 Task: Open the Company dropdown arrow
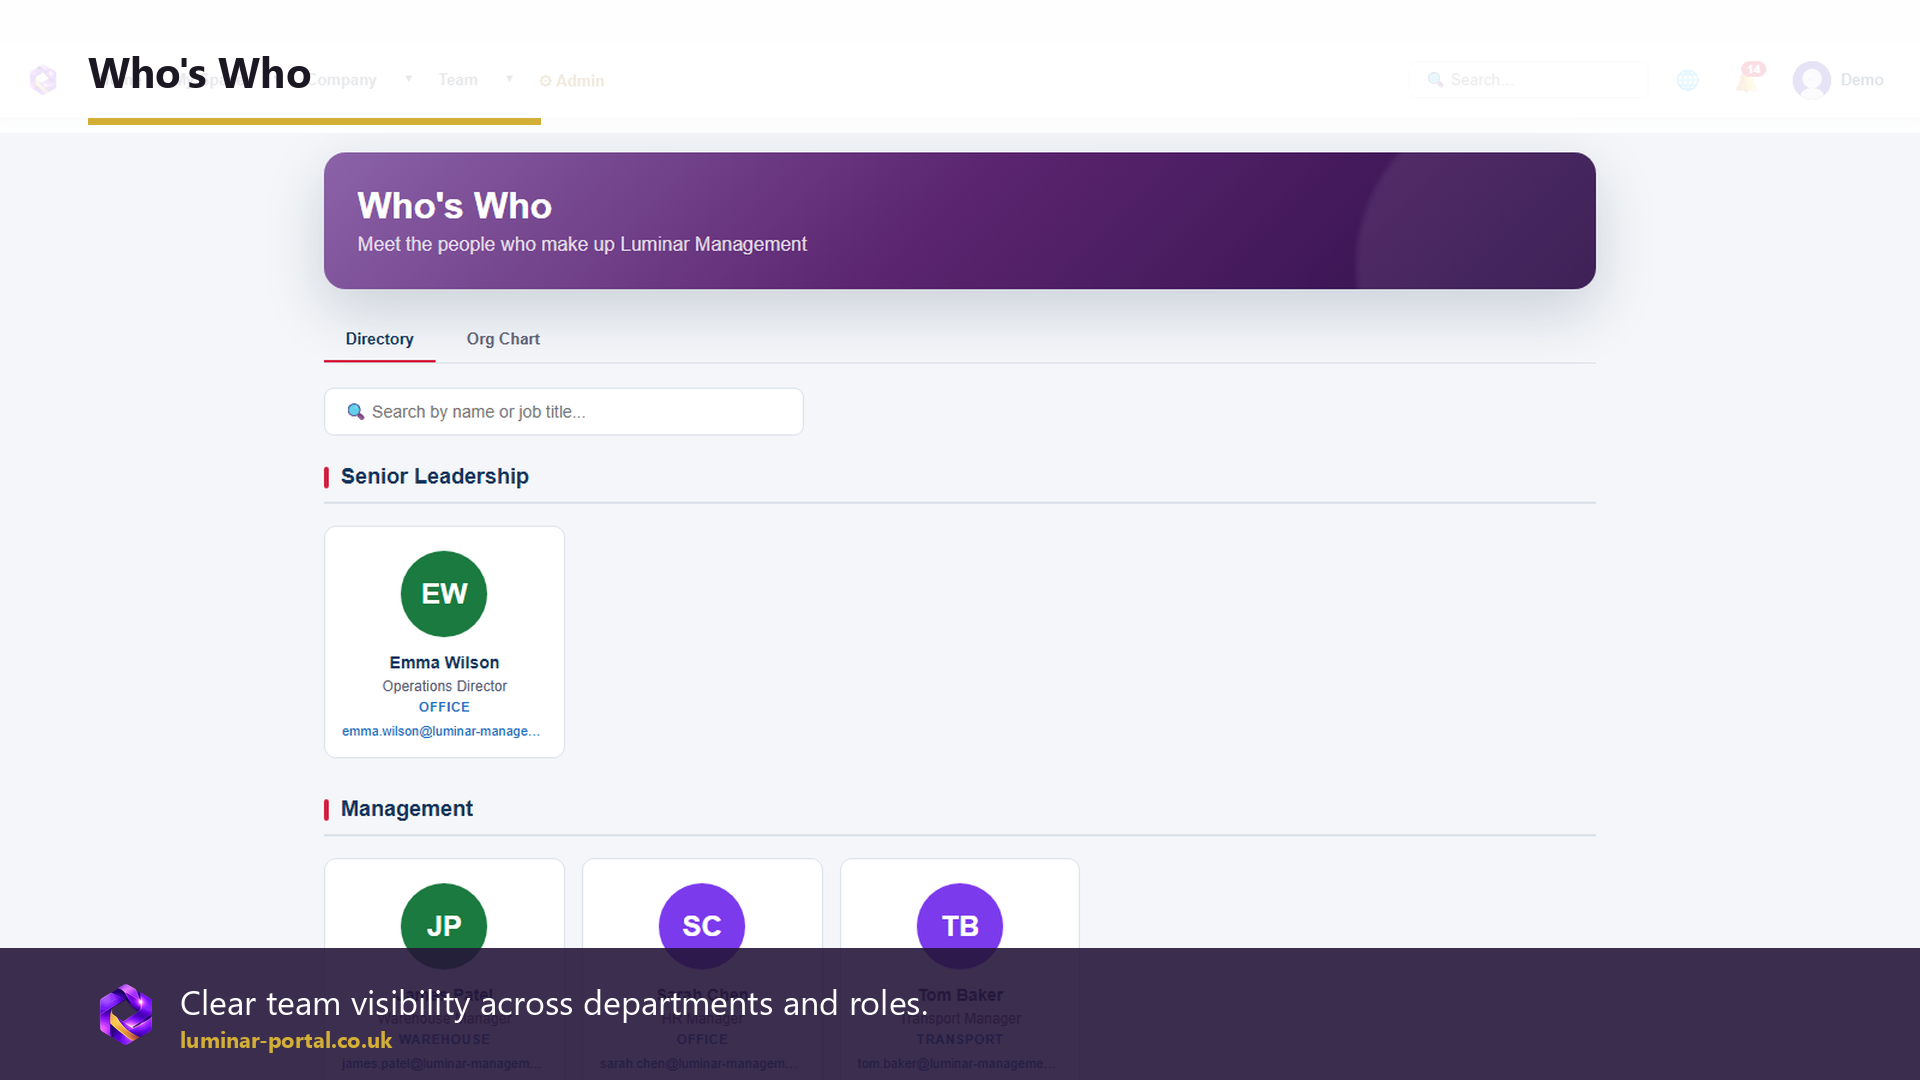(x=408, y=79)
